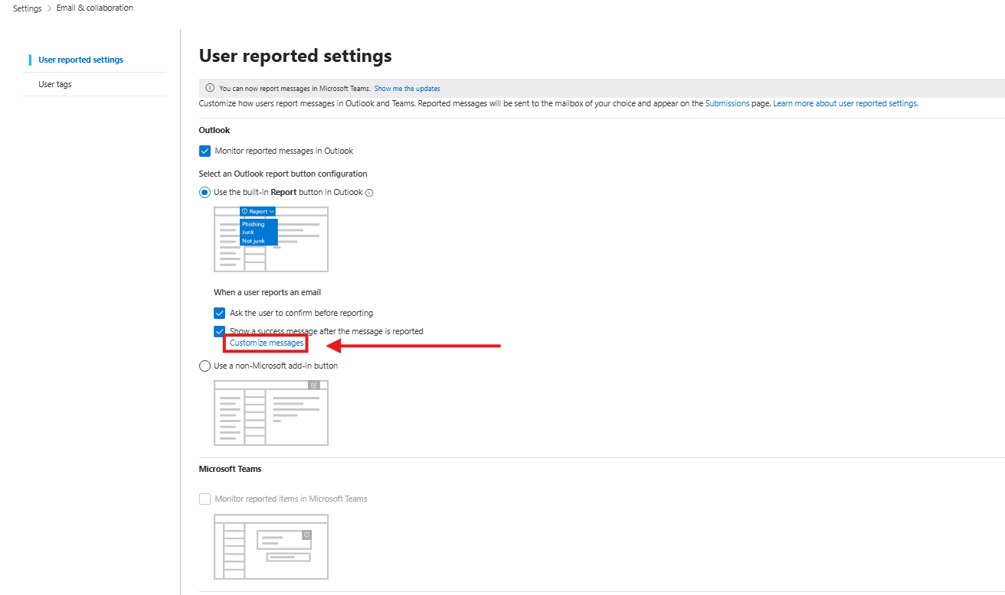Select Use a non-Microsoft add-in button radio
Viewport: 1005px width, 595px height.
(x=204, y=366)
